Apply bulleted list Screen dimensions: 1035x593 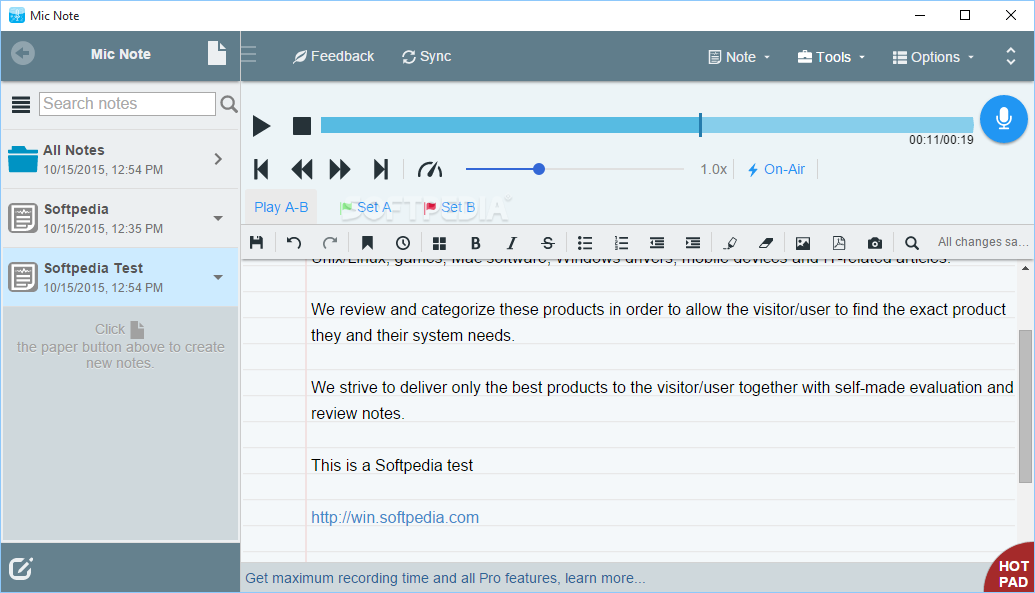click(x=585, y=243)
